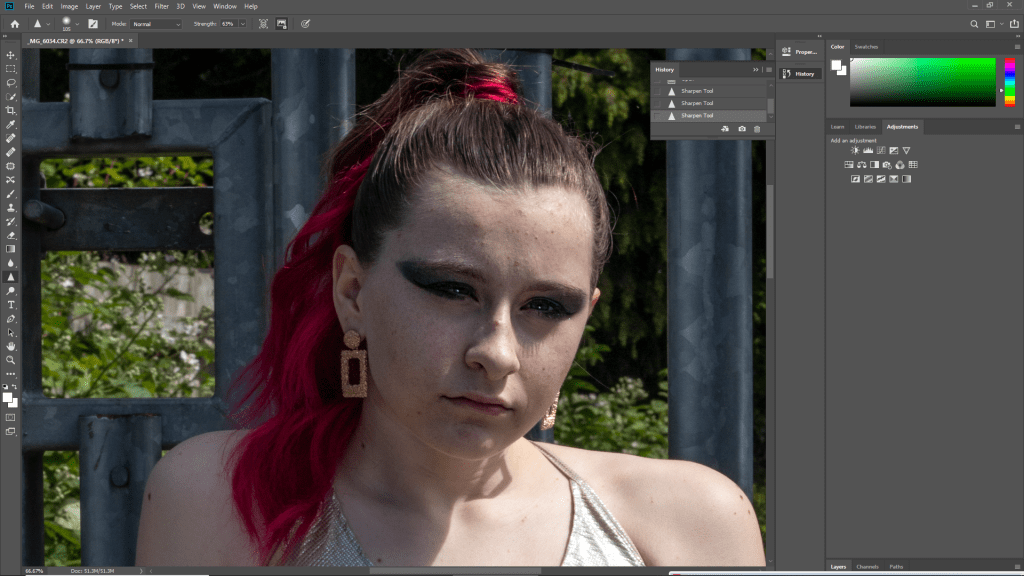Select the Move tool
The height and width of the screenshot is (576, 1024).
pos(11,55)
